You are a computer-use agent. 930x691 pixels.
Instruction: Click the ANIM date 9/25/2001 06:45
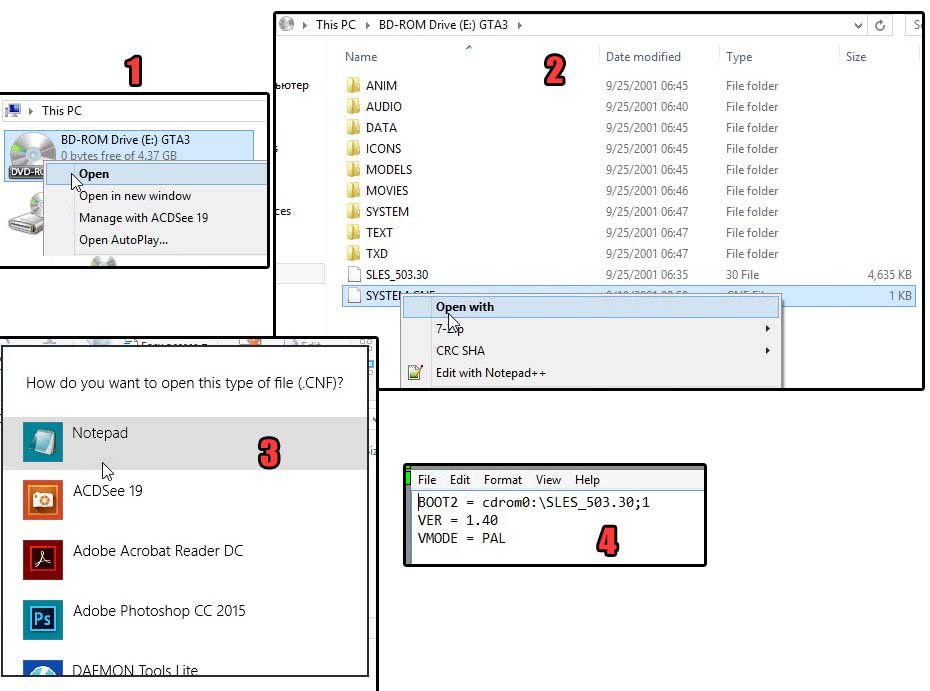click(x=646, y=85)
